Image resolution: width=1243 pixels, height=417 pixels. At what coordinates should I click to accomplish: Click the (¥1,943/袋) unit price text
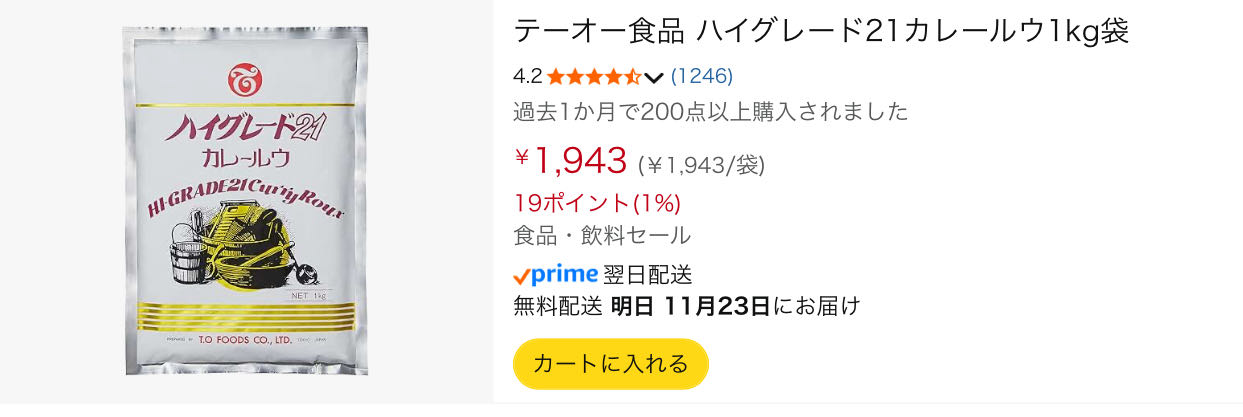coord(702,164)
